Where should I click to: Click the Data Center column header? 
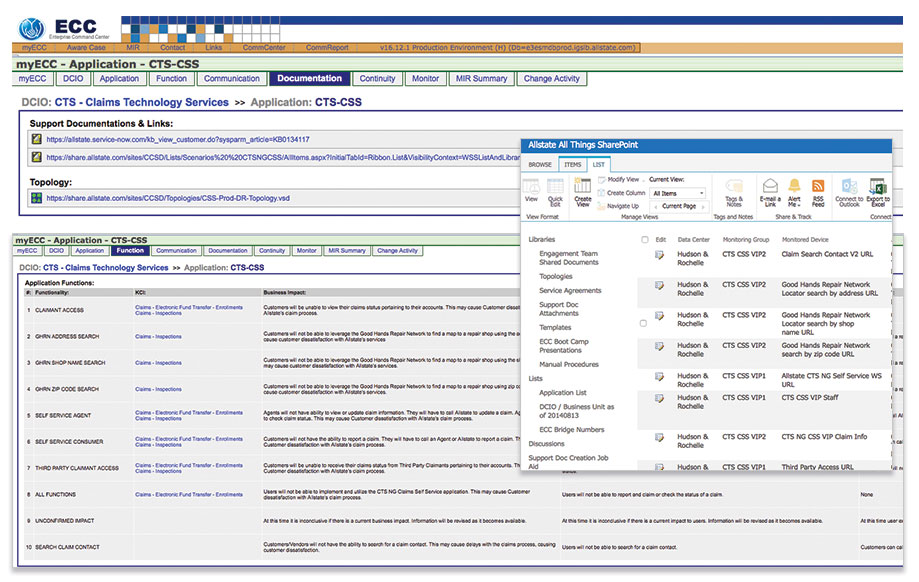pos(693,240)
